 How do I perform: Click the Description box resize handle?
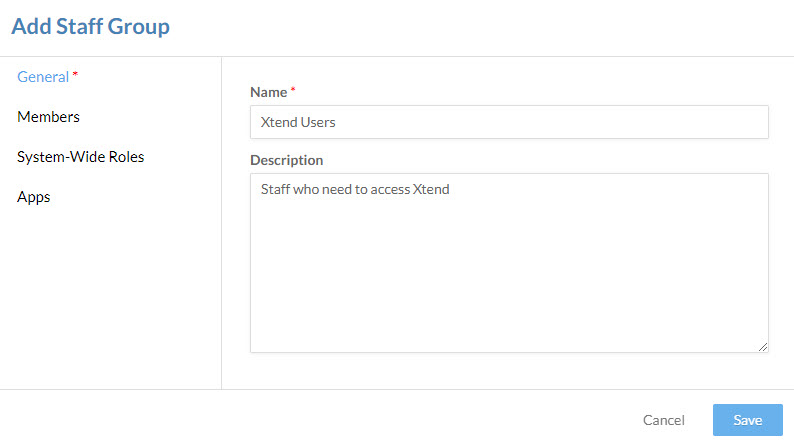tap(763, 347)
